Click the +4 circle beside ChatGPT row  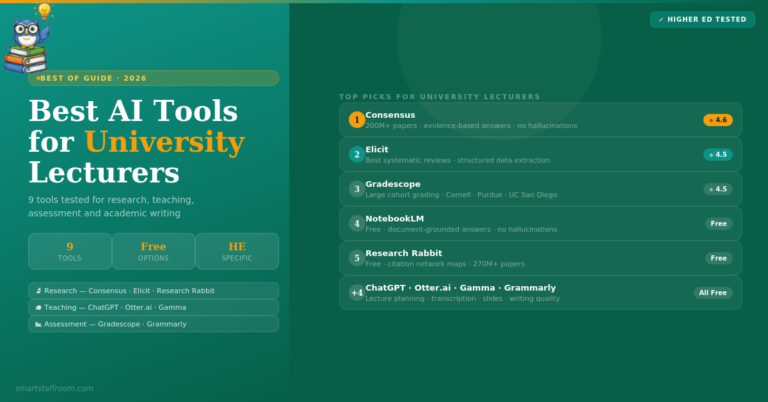point(357,293)
